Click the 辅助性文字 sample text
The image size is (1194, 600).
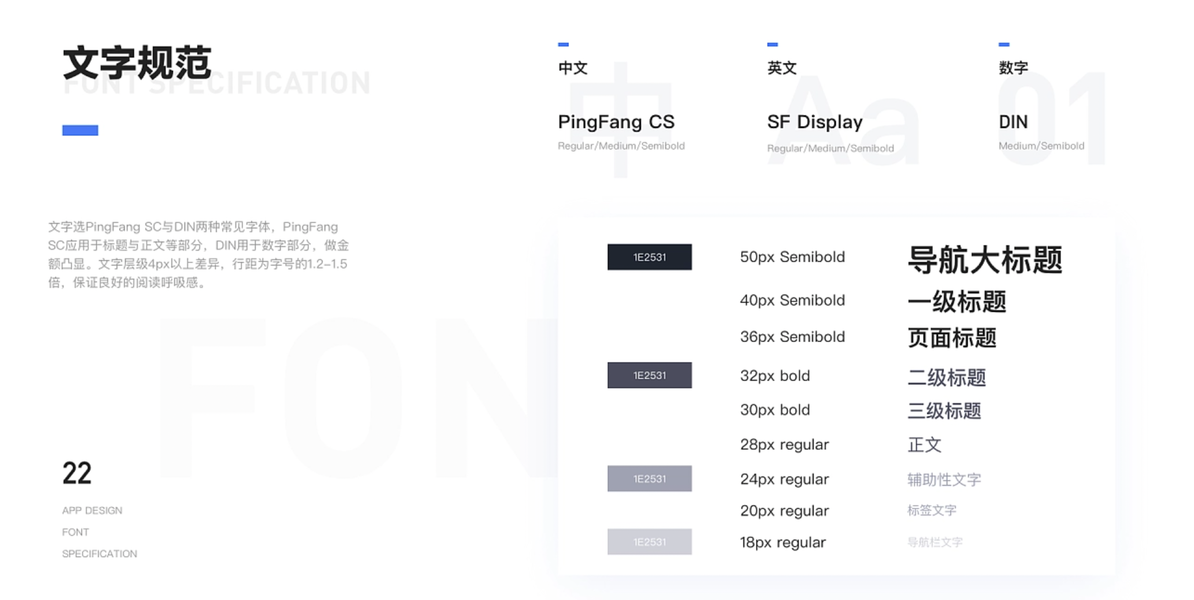click(x=944, y=480)
